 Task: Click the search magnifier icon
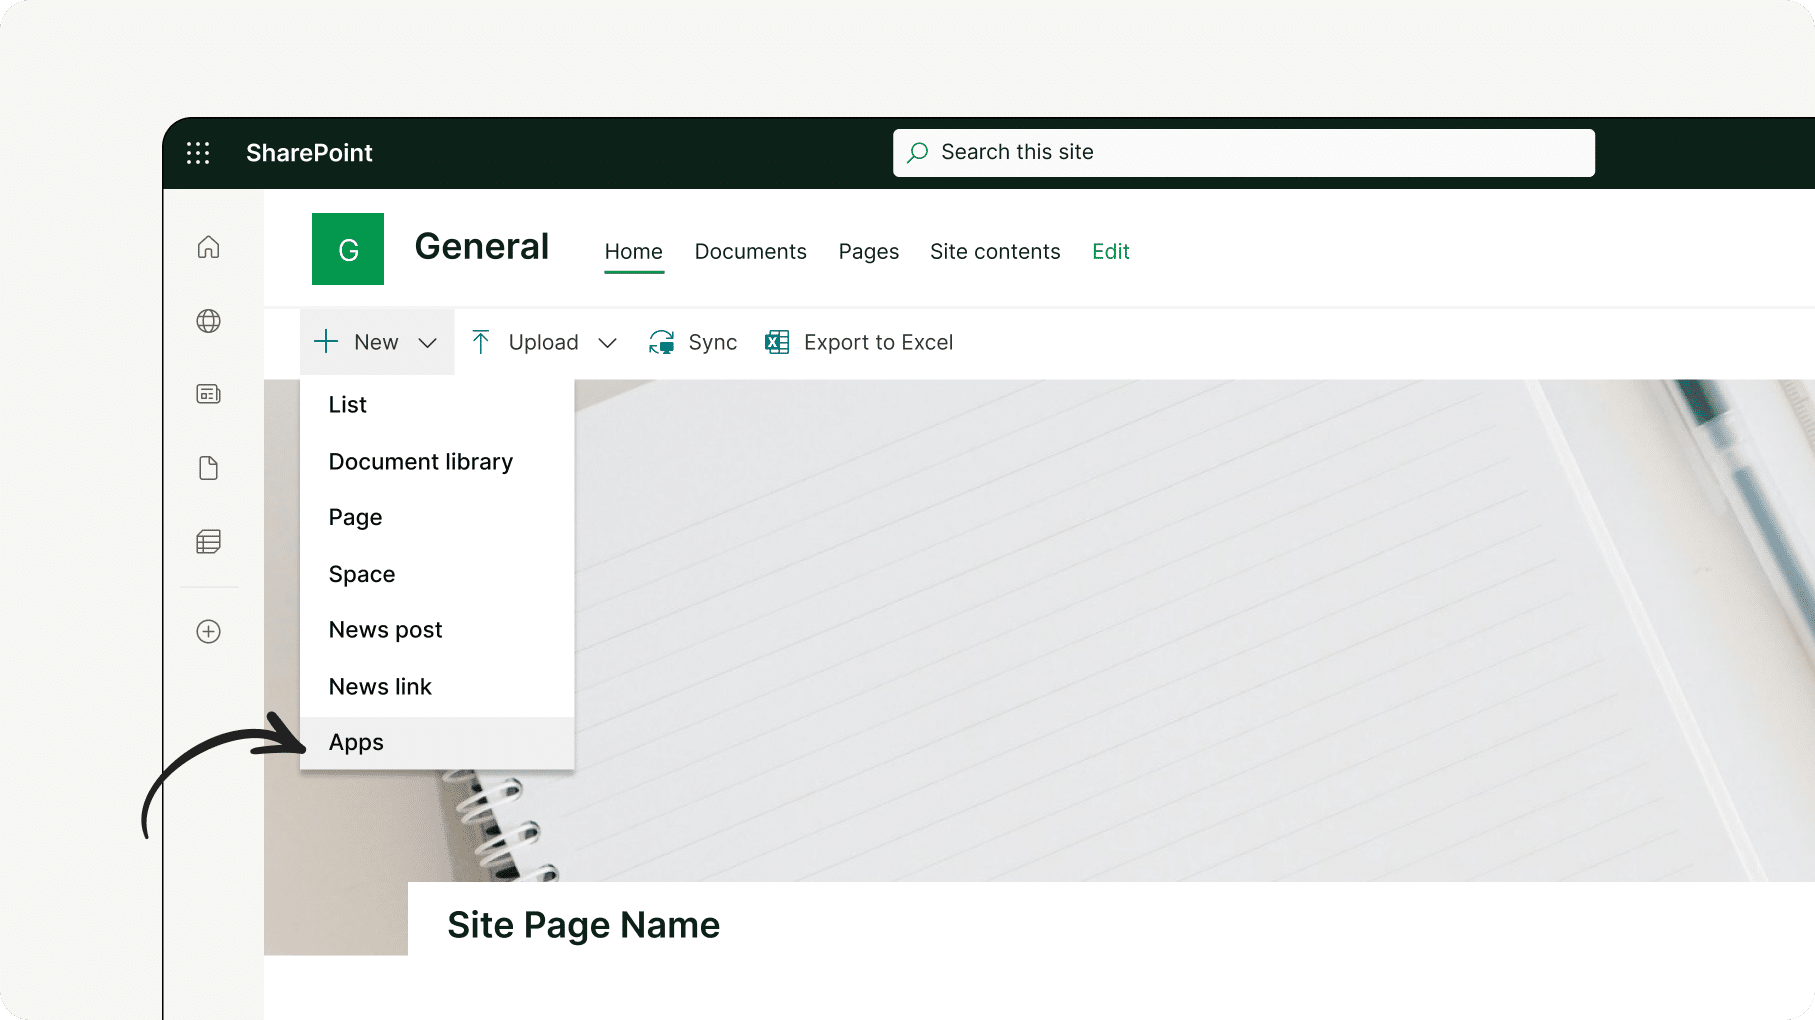[917, 153]
